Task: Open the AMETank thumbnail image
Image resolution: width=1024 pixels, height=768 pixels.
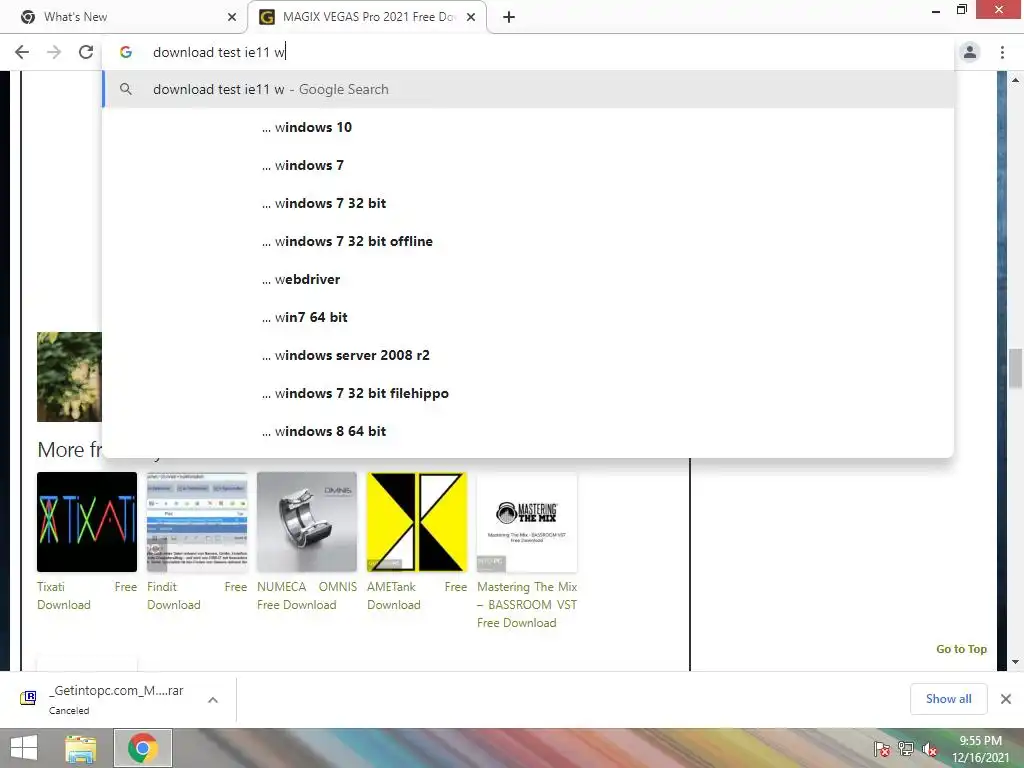Action: click(417, 522)
